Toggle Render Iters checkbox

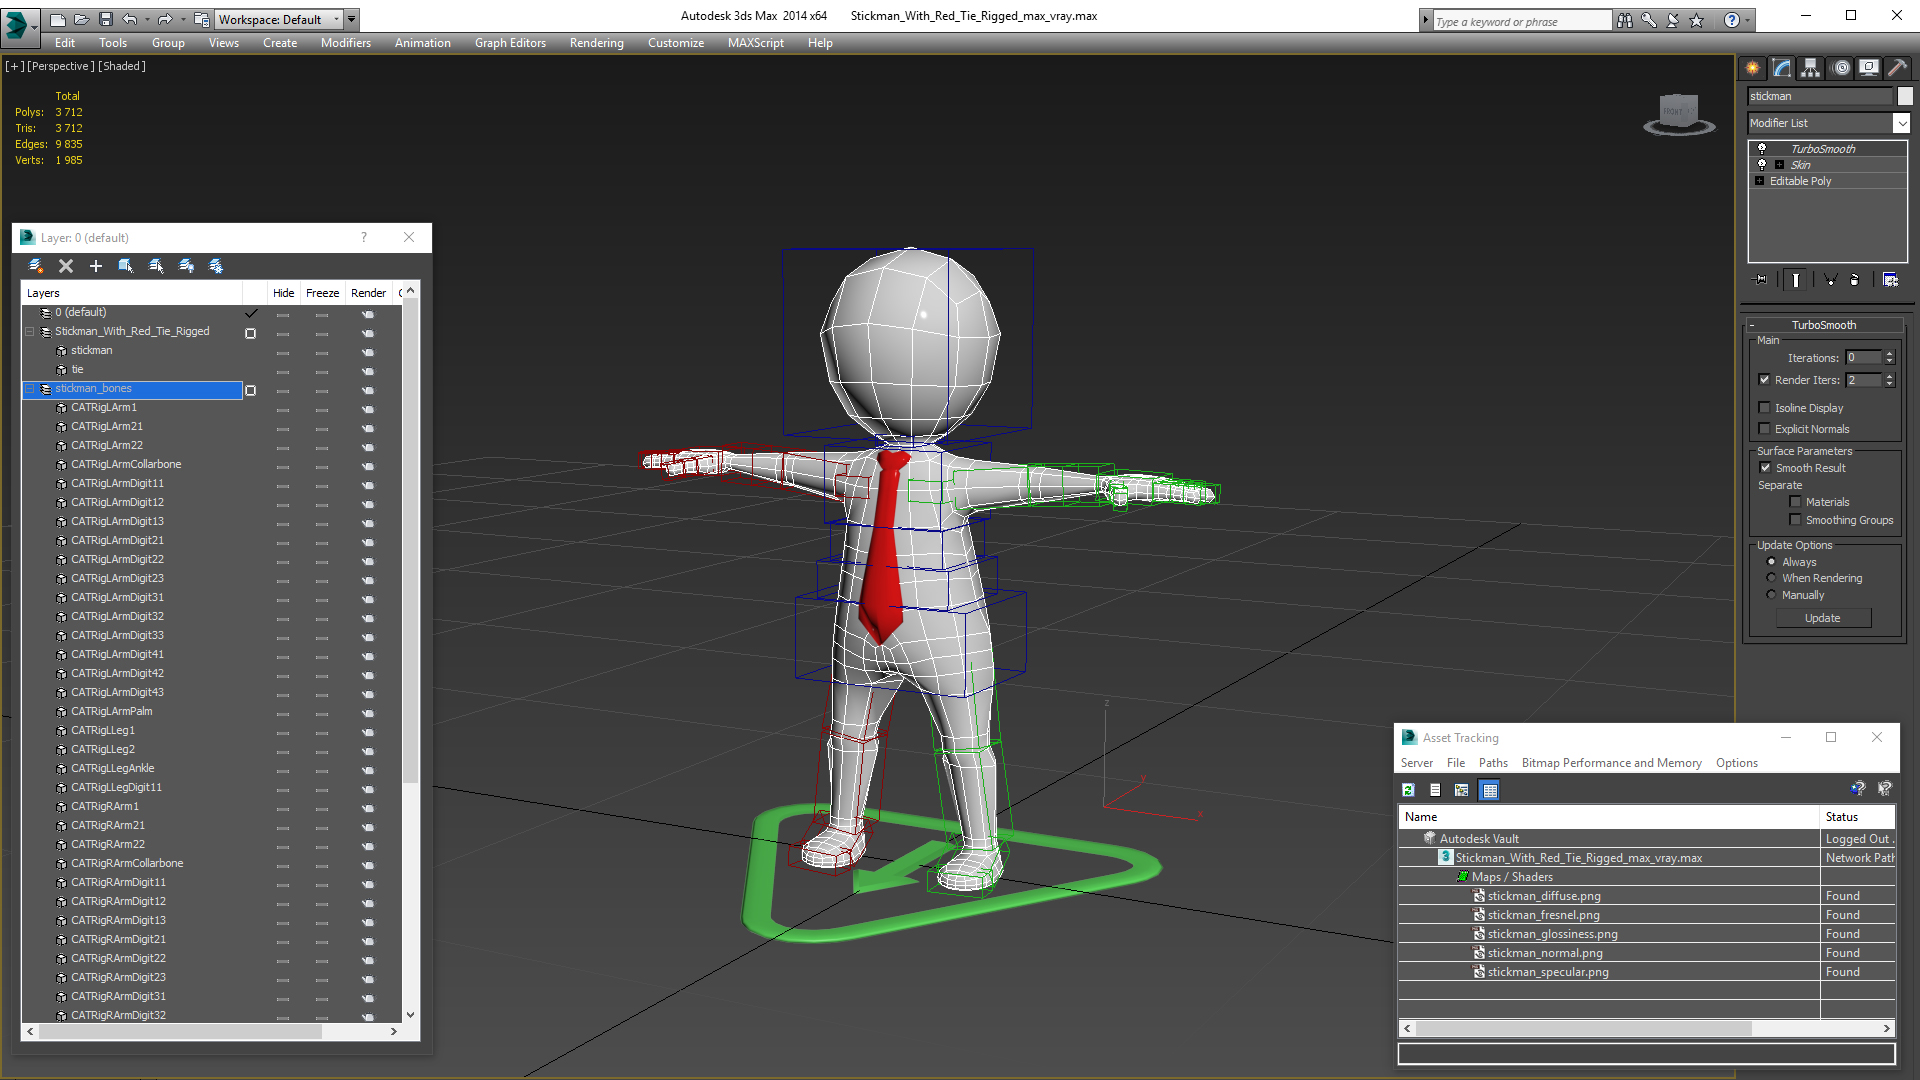tap(1765, 380)
